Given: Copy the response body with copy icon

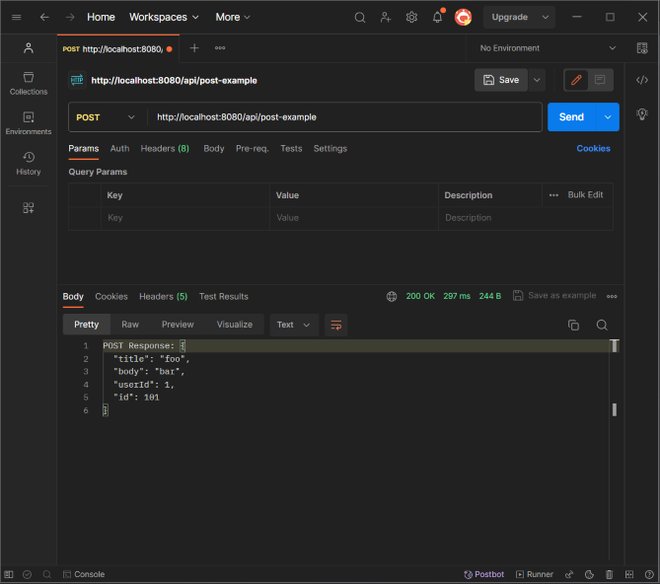Looking at the screenshot, I should (573, 325).
